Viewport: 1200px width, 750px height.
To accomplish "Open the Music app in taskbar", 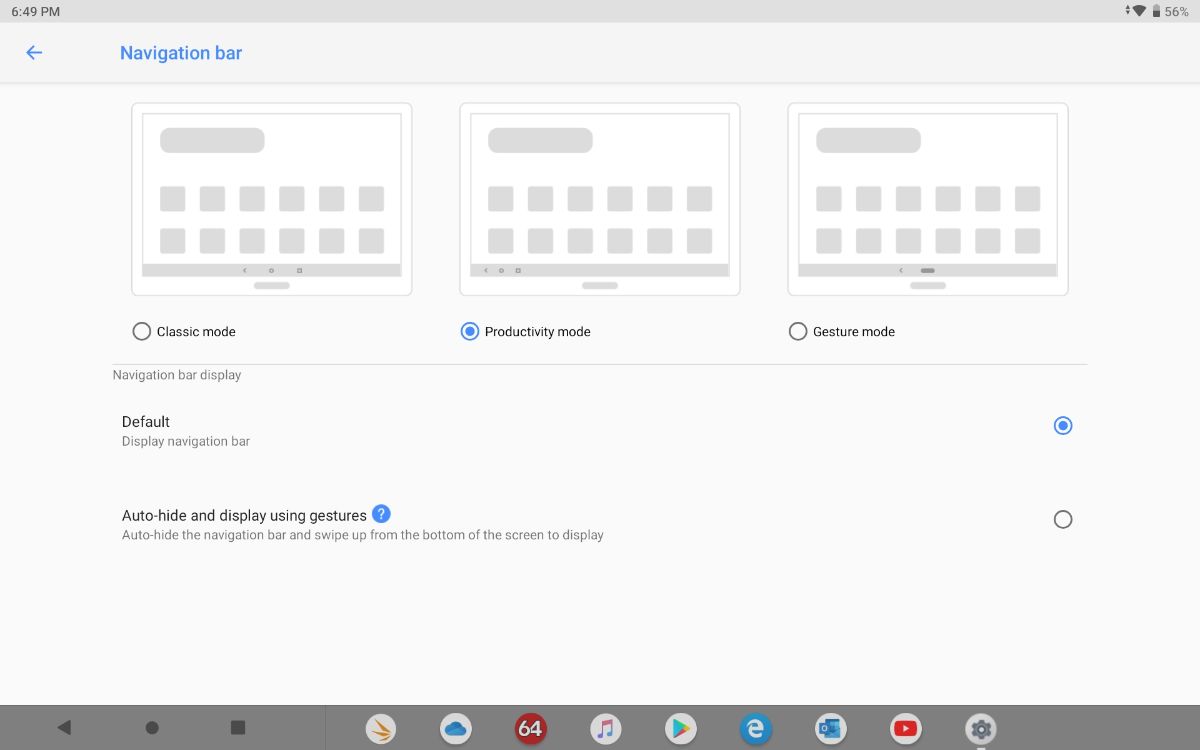I will click(605, 728).
